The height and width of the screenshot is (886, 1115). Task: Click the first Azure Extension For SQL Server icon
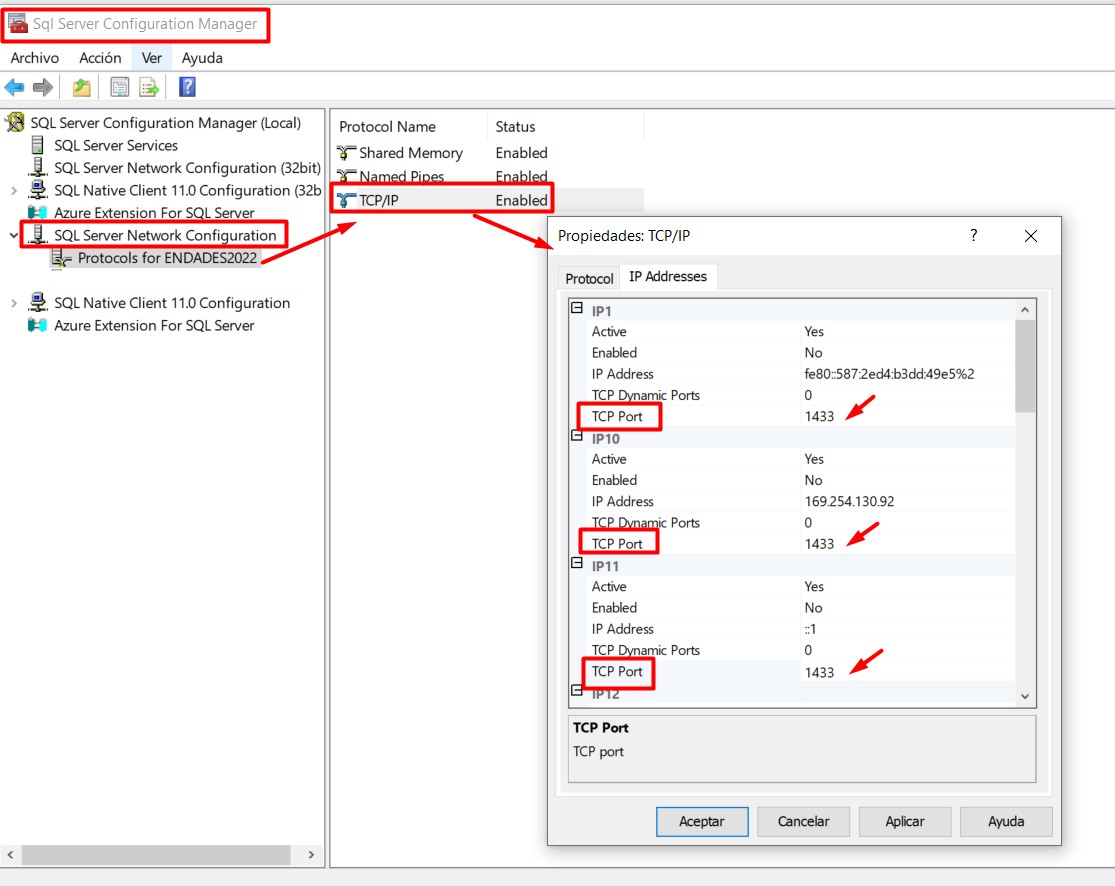click(37, 213)
